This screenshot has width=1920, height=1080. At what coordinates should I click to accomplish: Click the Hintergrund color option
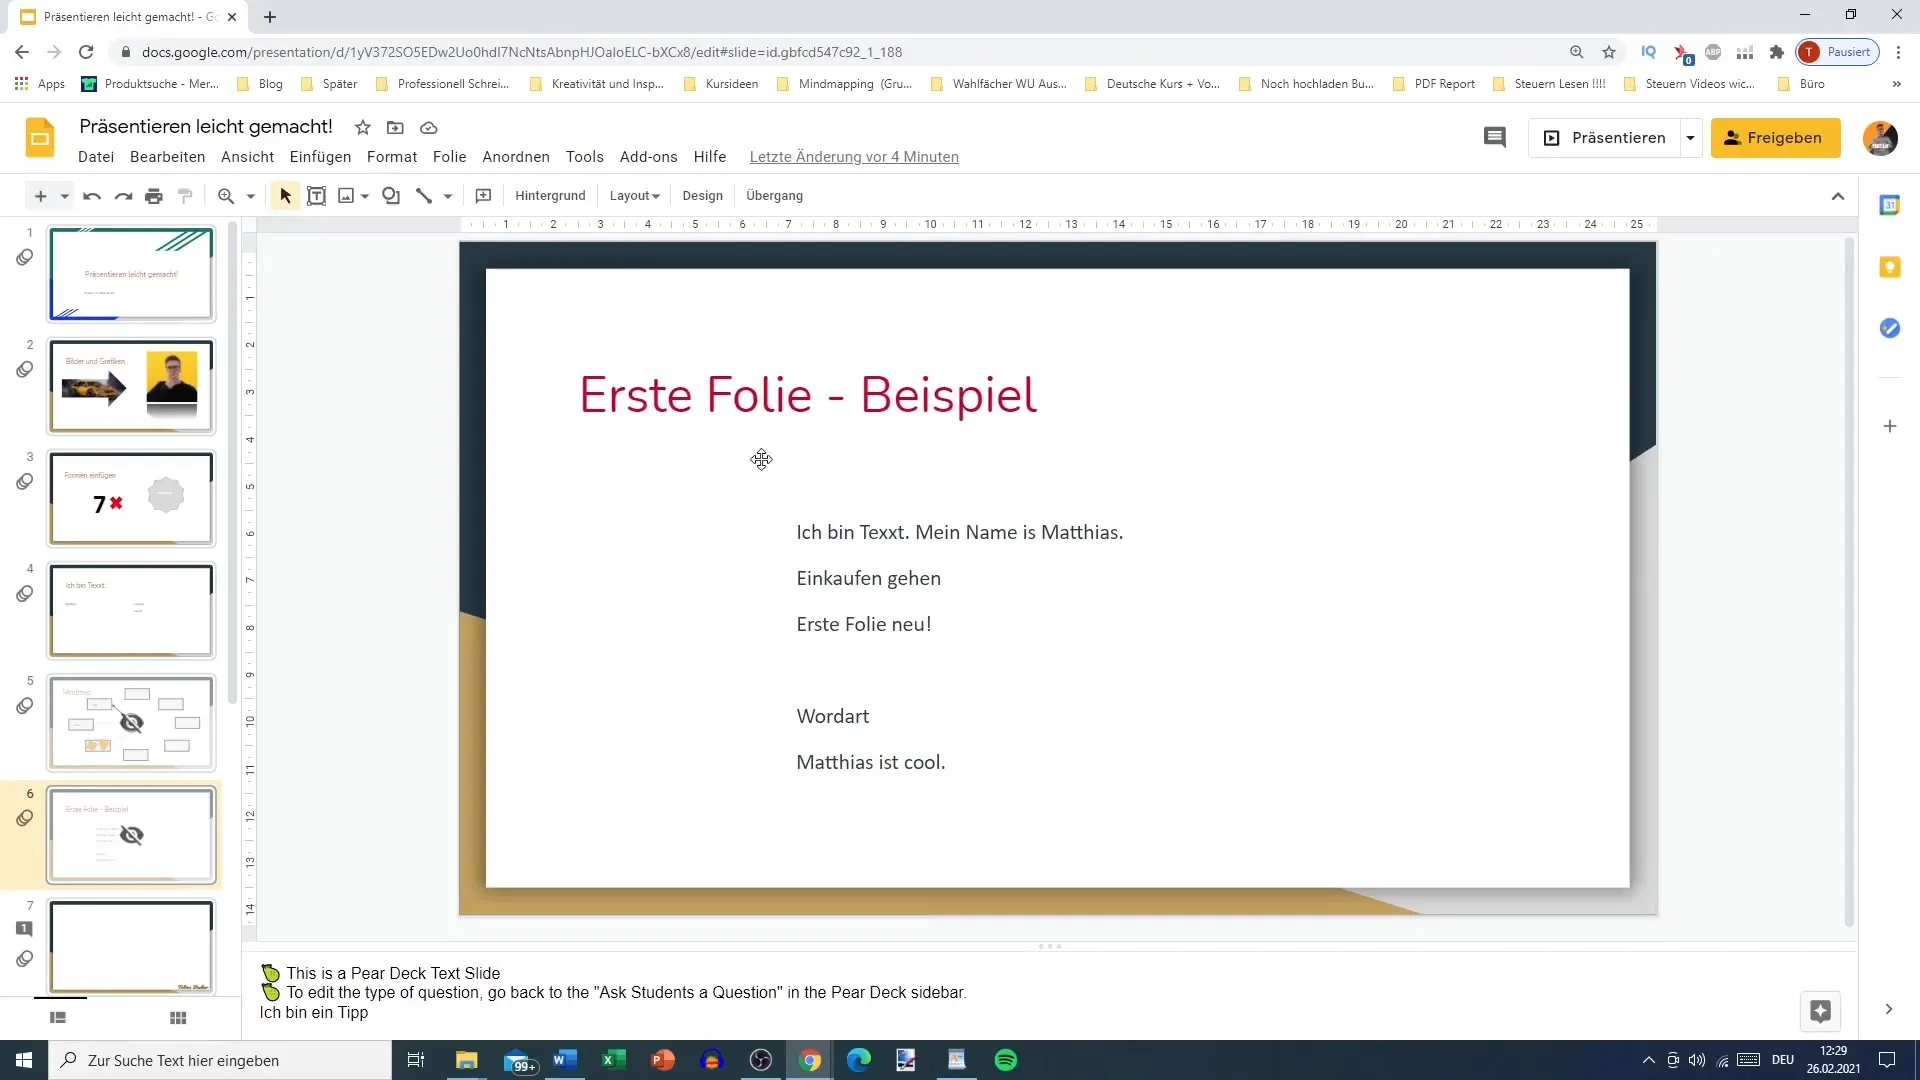(x=550, y=195)
